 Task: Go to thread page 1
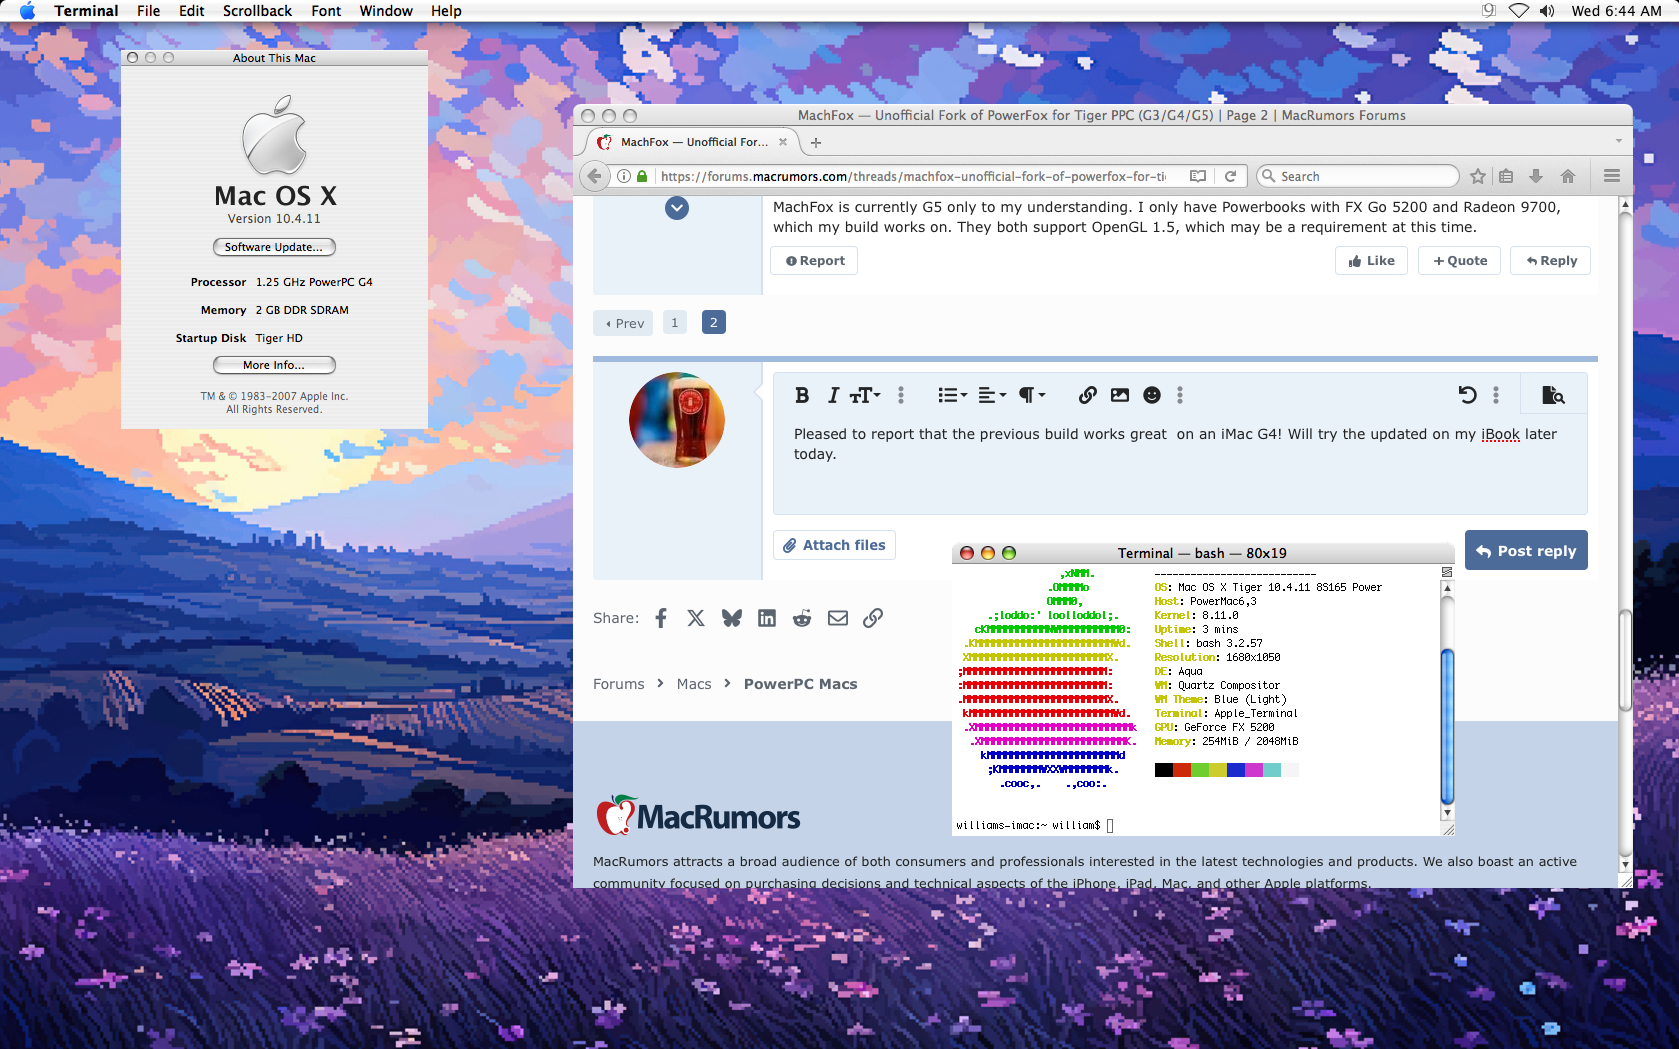(675, 322)
